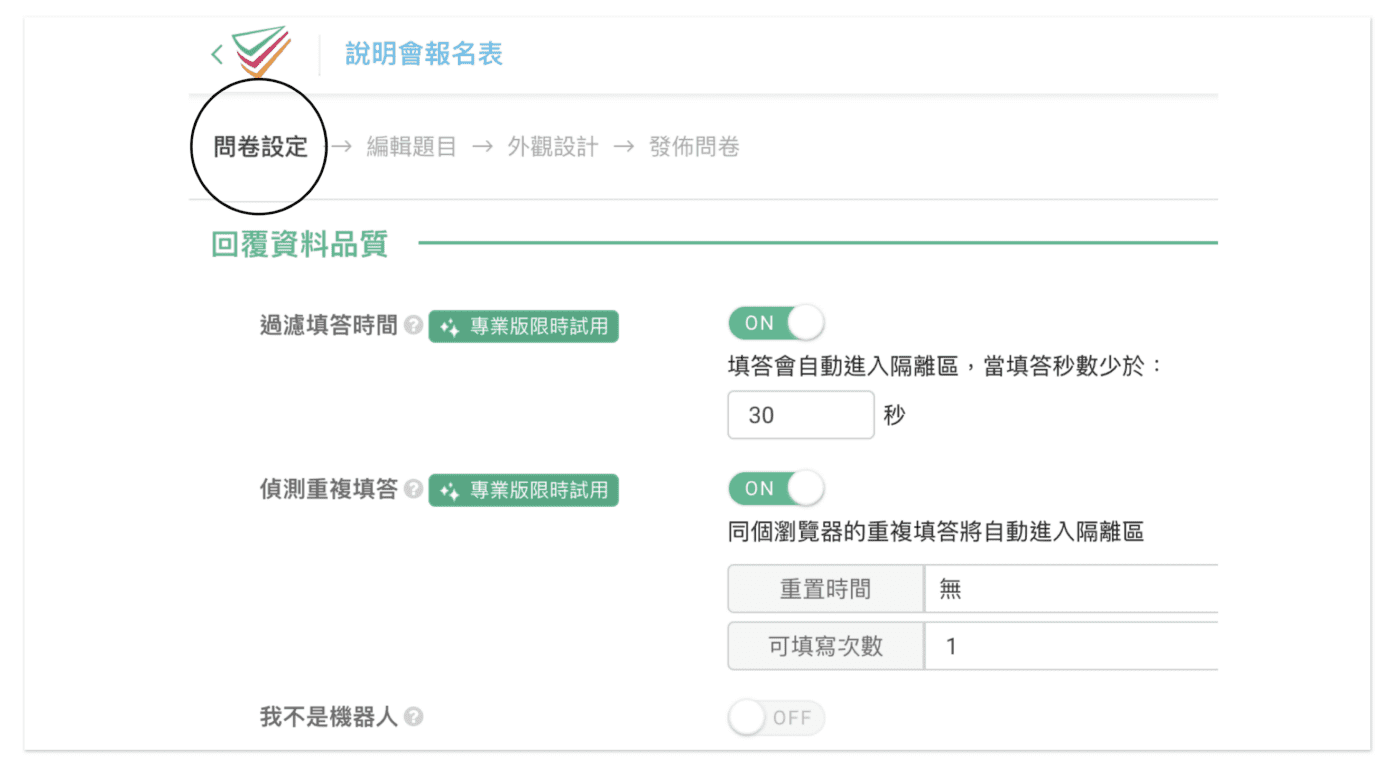Click the 說明會報名表 survey title
The height and width of the screenshot is (767, 1400).
pos(424,53)
